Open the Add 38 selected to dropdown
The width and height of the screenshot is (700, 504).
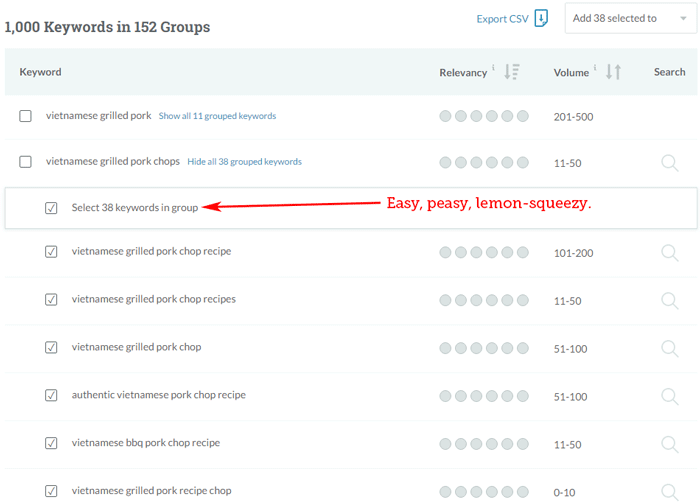click(630, 18)
